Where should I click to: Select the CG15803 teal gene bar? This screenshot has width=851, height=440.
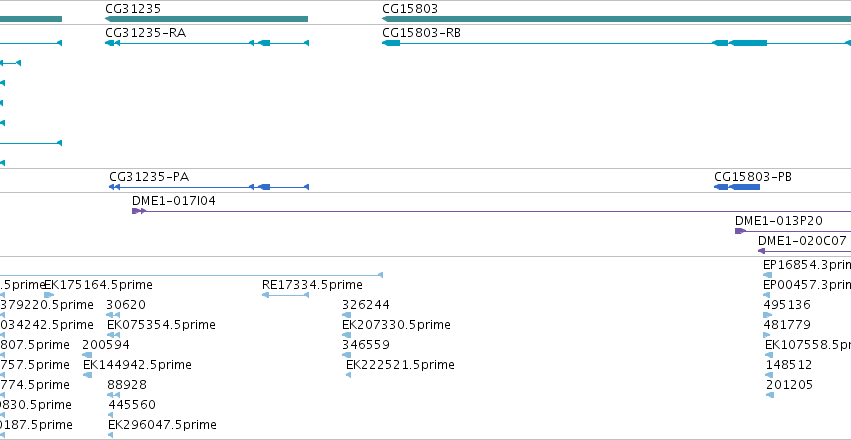(x=617, y=19)
